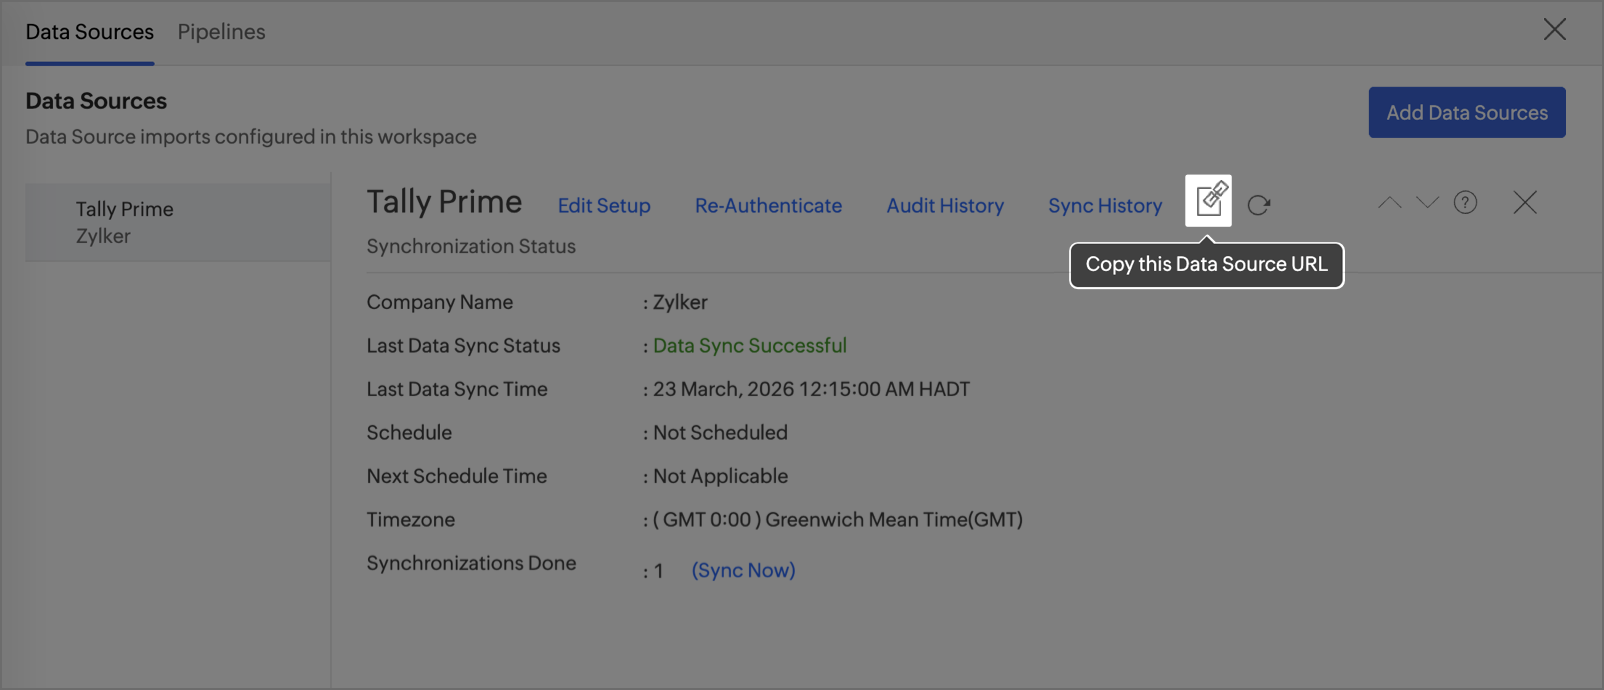Click the Greenwich Mean Time timezone value
Screen dimensions: 1604x690
(838, 520)
